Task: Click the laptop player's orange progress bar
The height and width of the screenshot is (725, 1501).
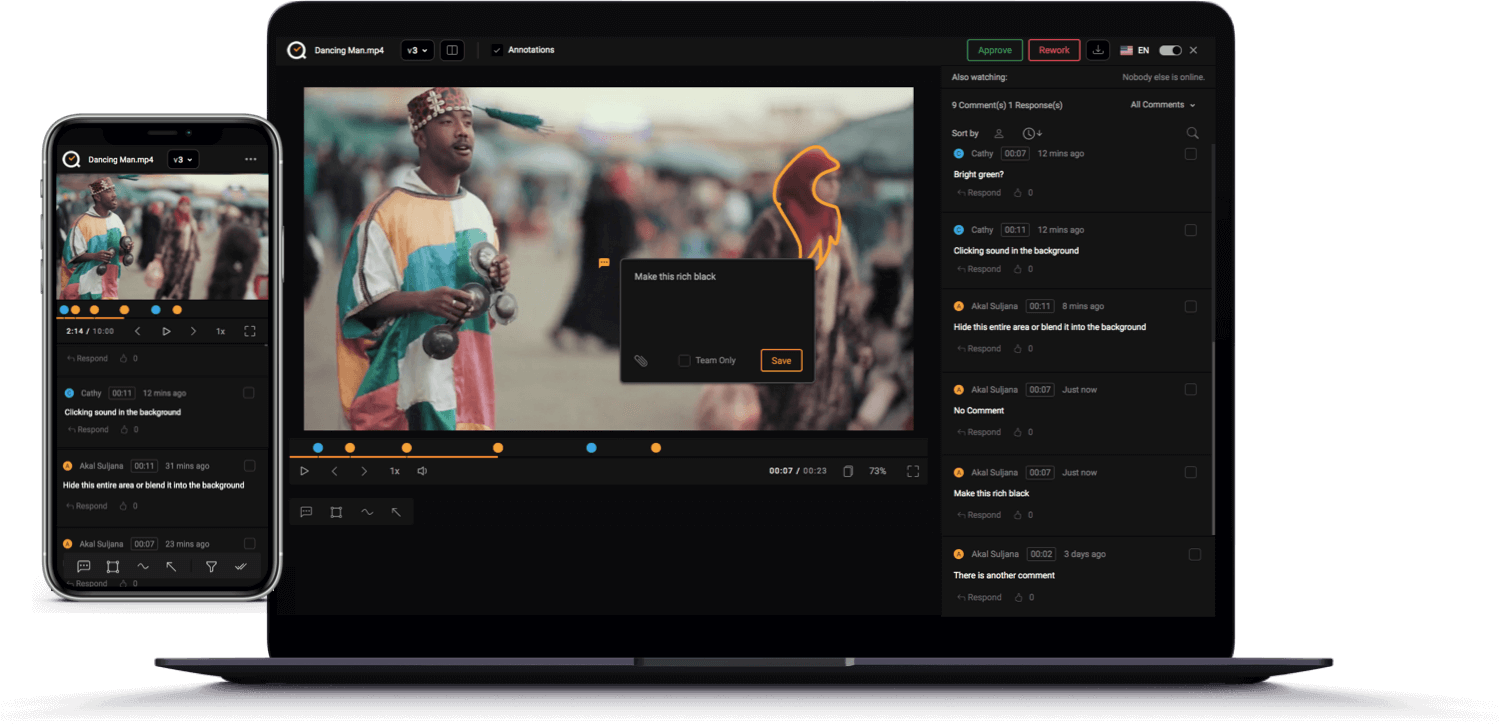Action: (394, 457)
